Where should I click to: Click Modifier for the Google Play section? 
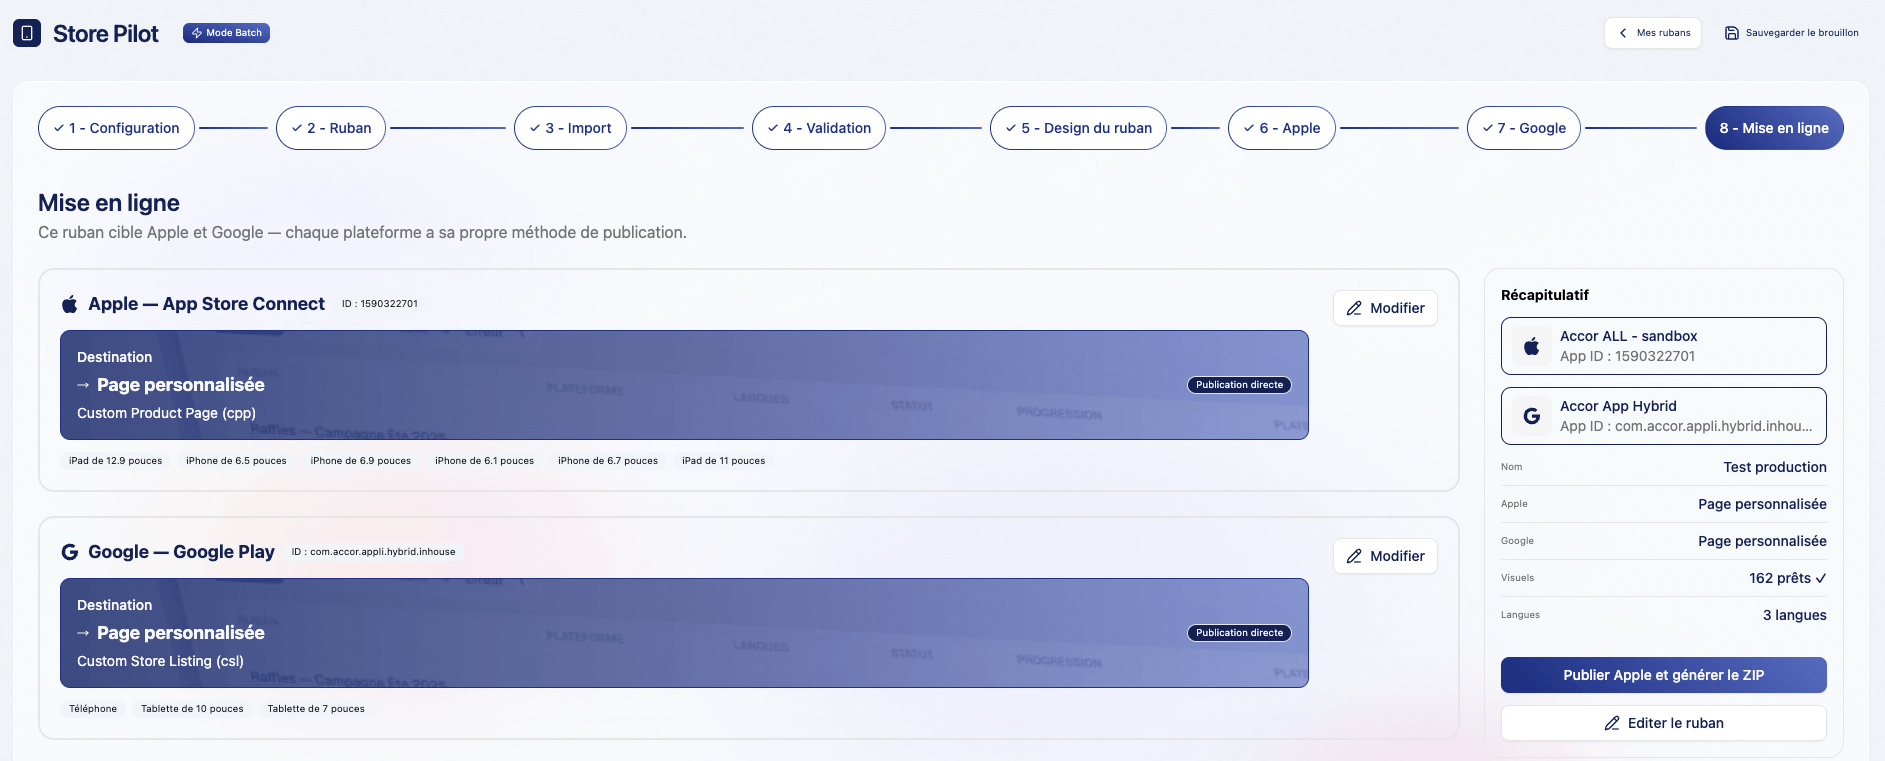click(x=1385, y=556)
